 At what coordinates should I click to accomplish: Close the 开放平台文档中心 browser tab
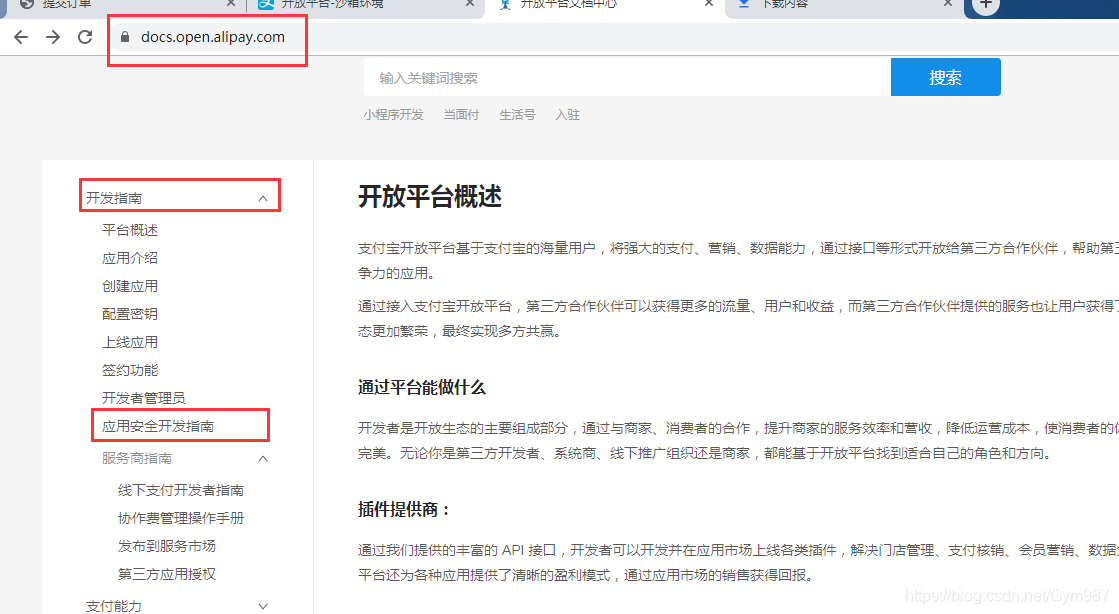pyautogui.click(x=709, y=4)
